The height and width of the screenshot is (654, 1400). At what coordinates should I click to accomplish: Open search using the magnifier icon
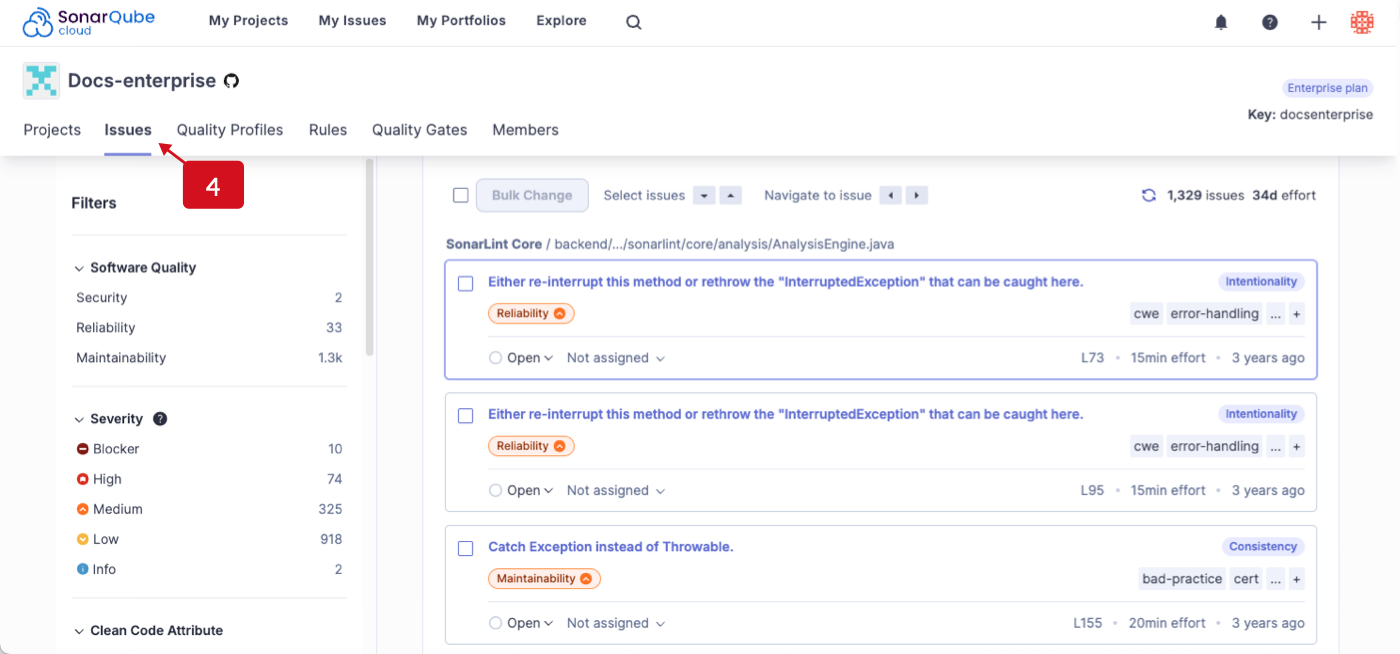coord(633,21)
